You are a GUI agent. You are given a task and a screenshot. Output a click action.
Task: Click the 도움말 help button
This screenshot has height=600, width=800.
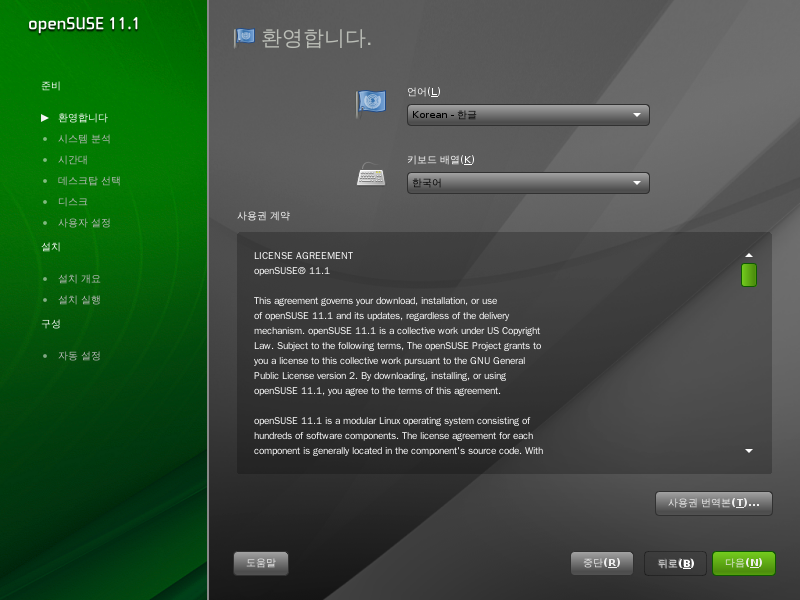coord(261,563)
